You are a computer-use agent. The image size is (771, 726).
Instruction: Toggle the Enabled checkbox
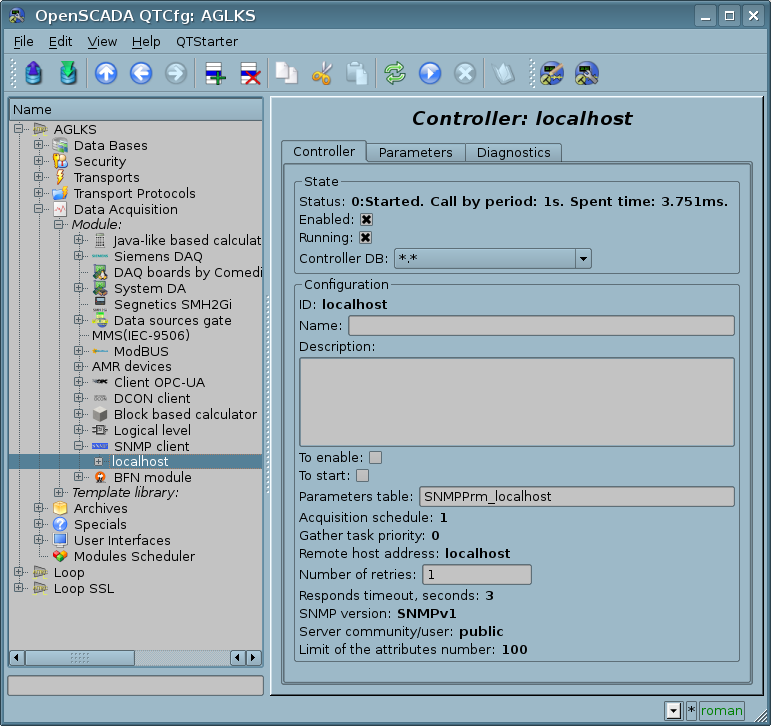(x=366, y=219)
